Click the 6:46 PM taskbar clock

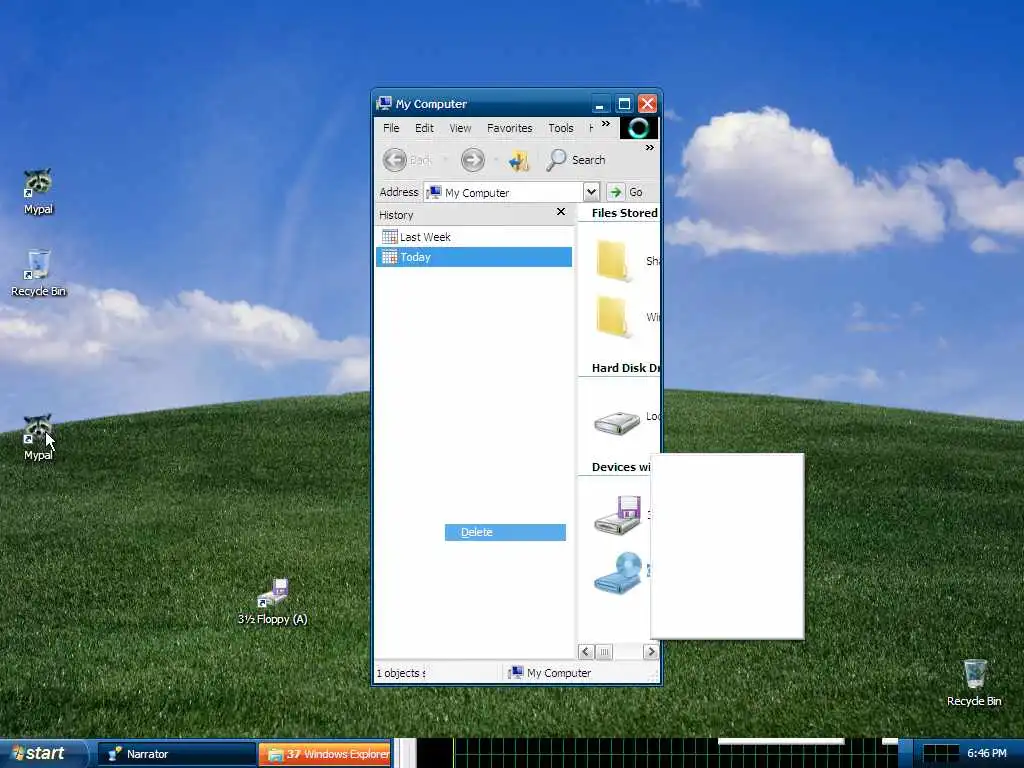(x=987, y=754)
